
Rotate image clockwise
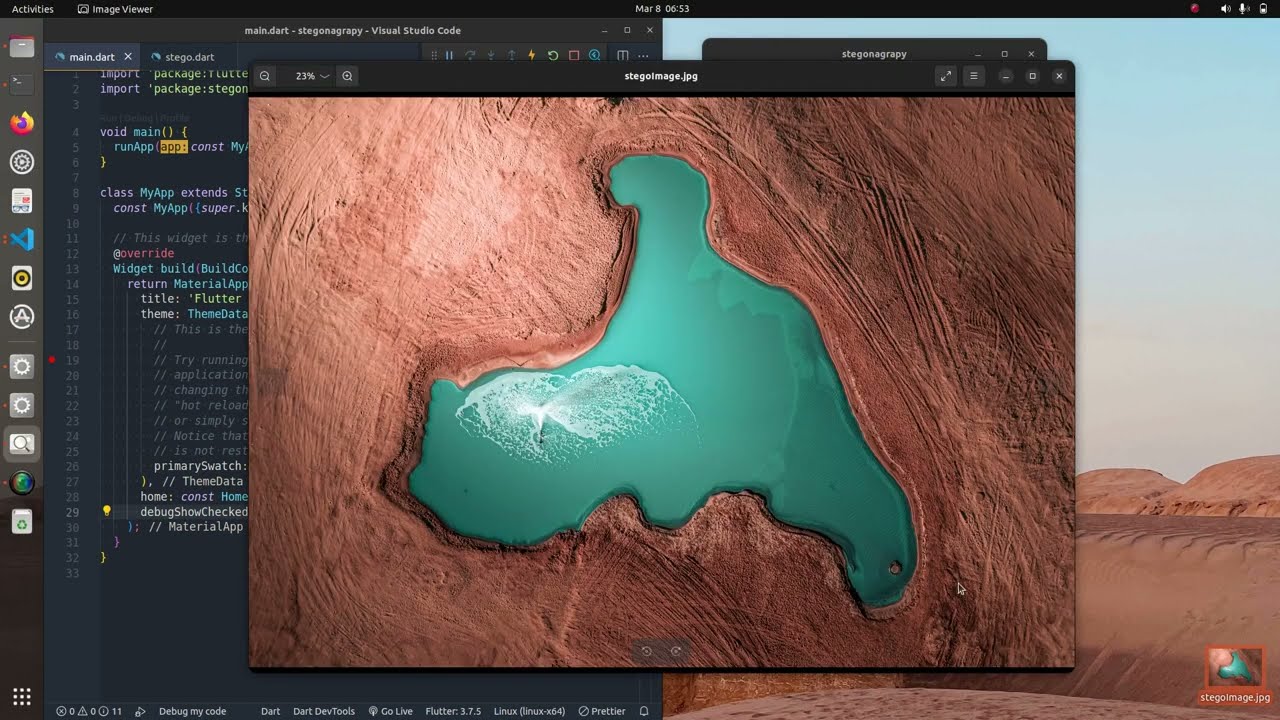pyautogui.click(x=676, y=651)
